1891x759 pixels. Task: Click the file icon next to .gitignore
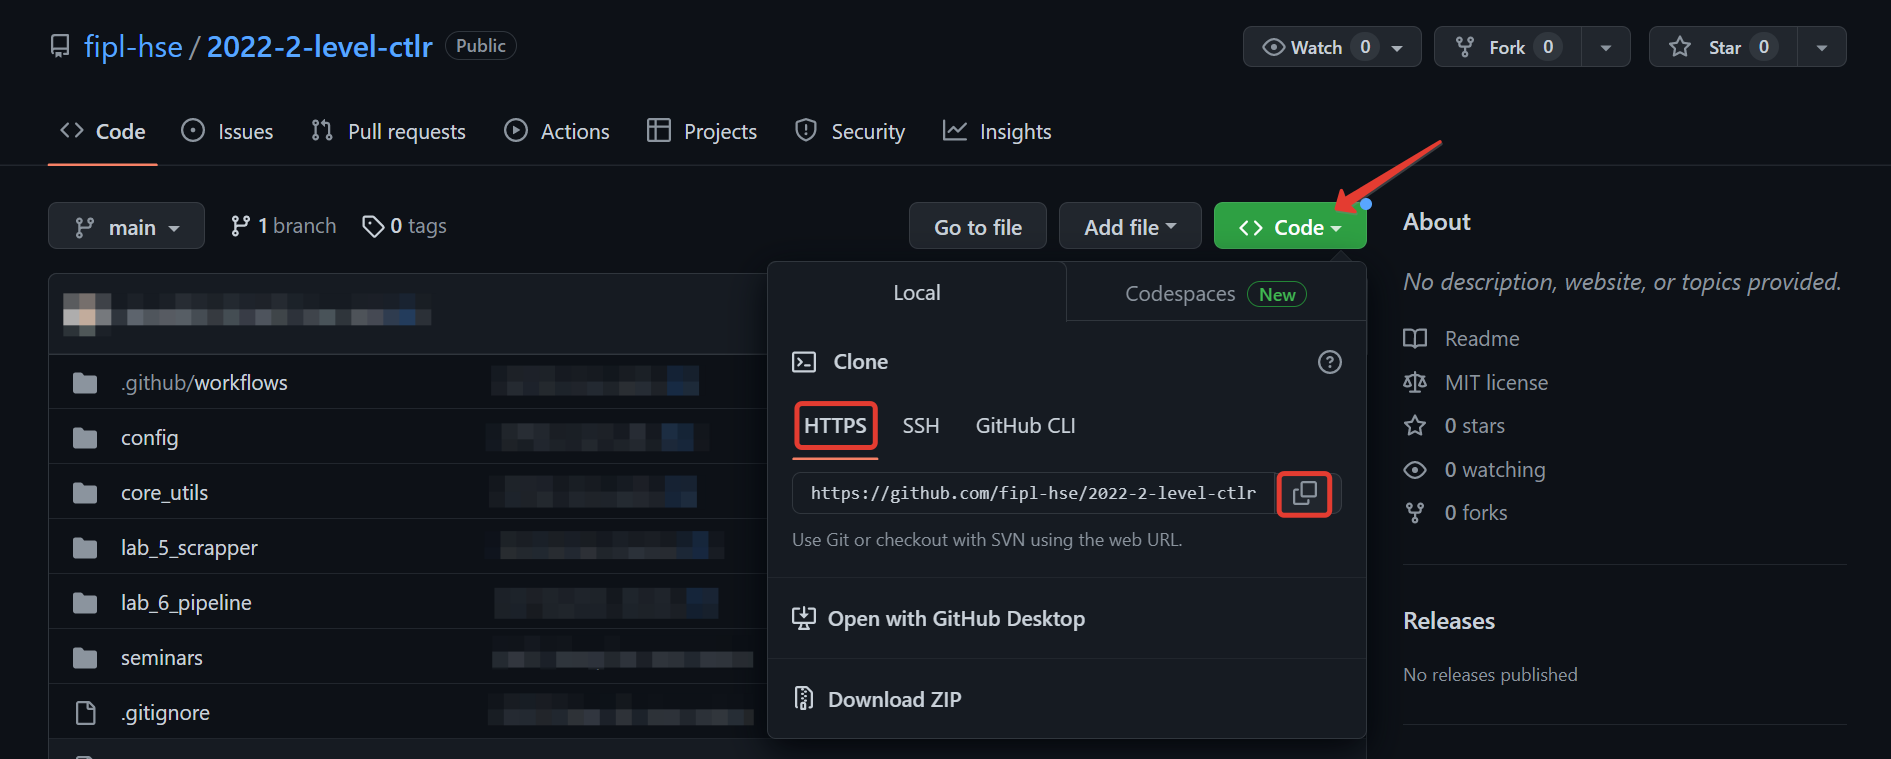86,713
